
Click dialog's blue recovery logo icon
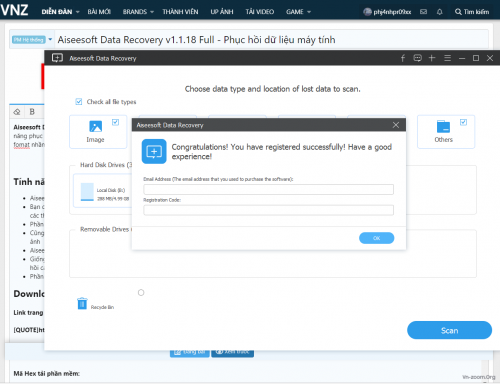(x=154, y=151)
